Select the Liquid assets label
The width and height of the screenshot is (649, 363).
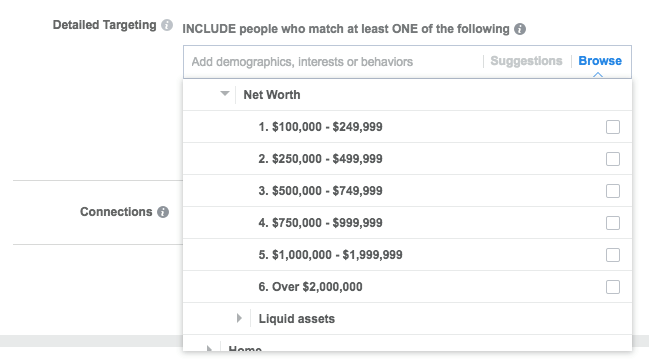coord(296,319)
